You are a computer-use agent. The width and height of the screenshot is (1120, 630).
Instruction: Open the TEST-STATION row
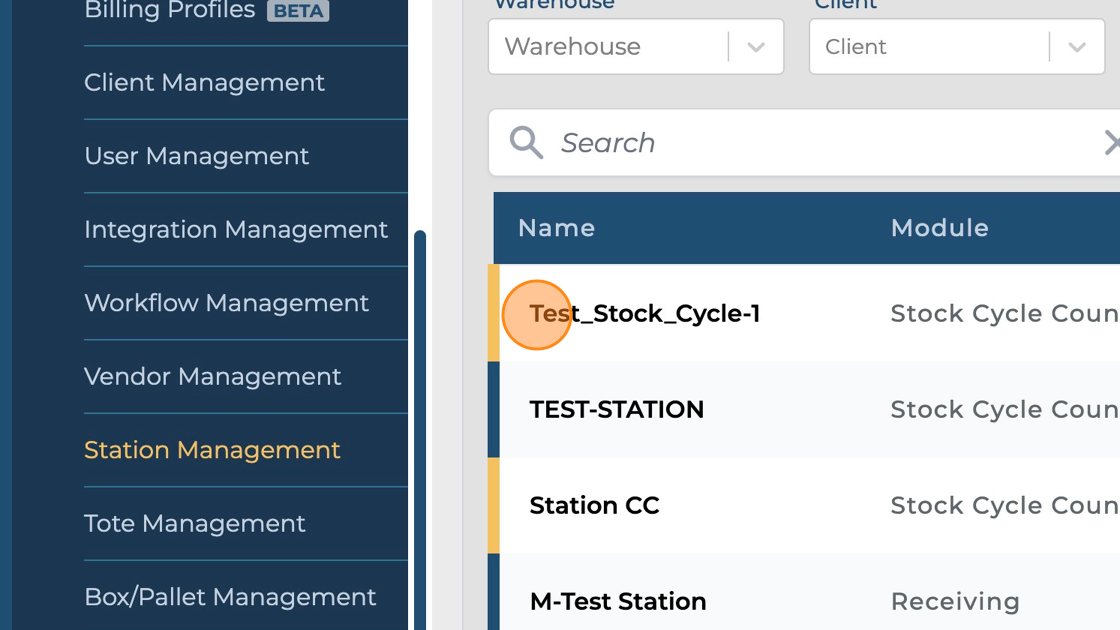(x=616, y=410)
